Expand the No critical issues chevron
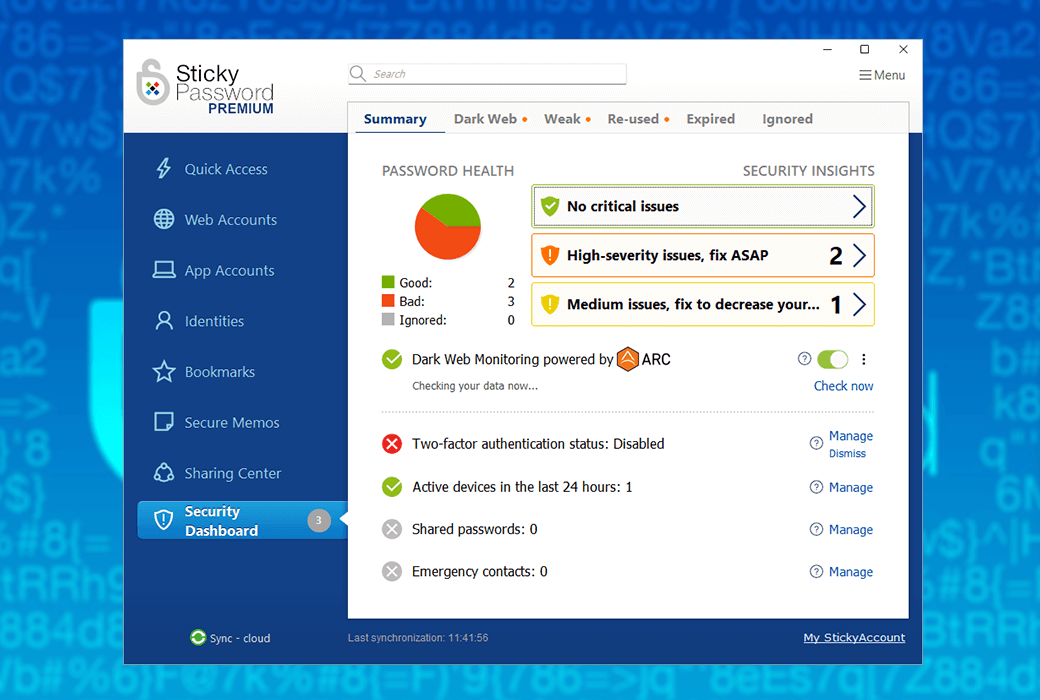 pyautogui.click(x=859, y=206)
